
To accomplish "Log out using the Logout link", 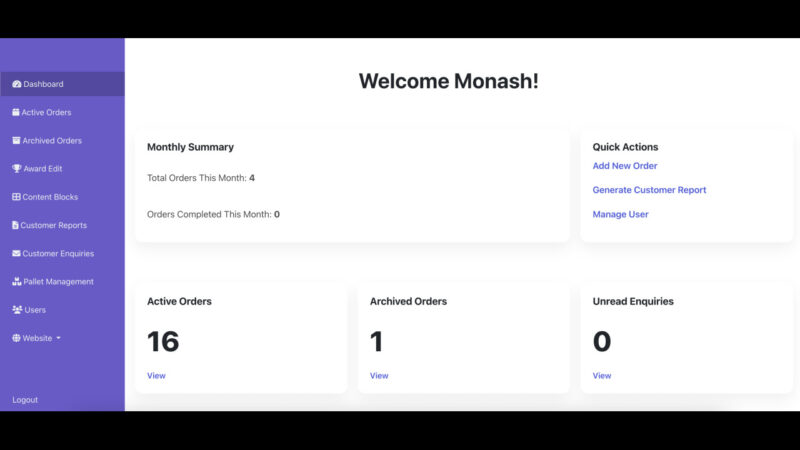I will click(25, 400).
